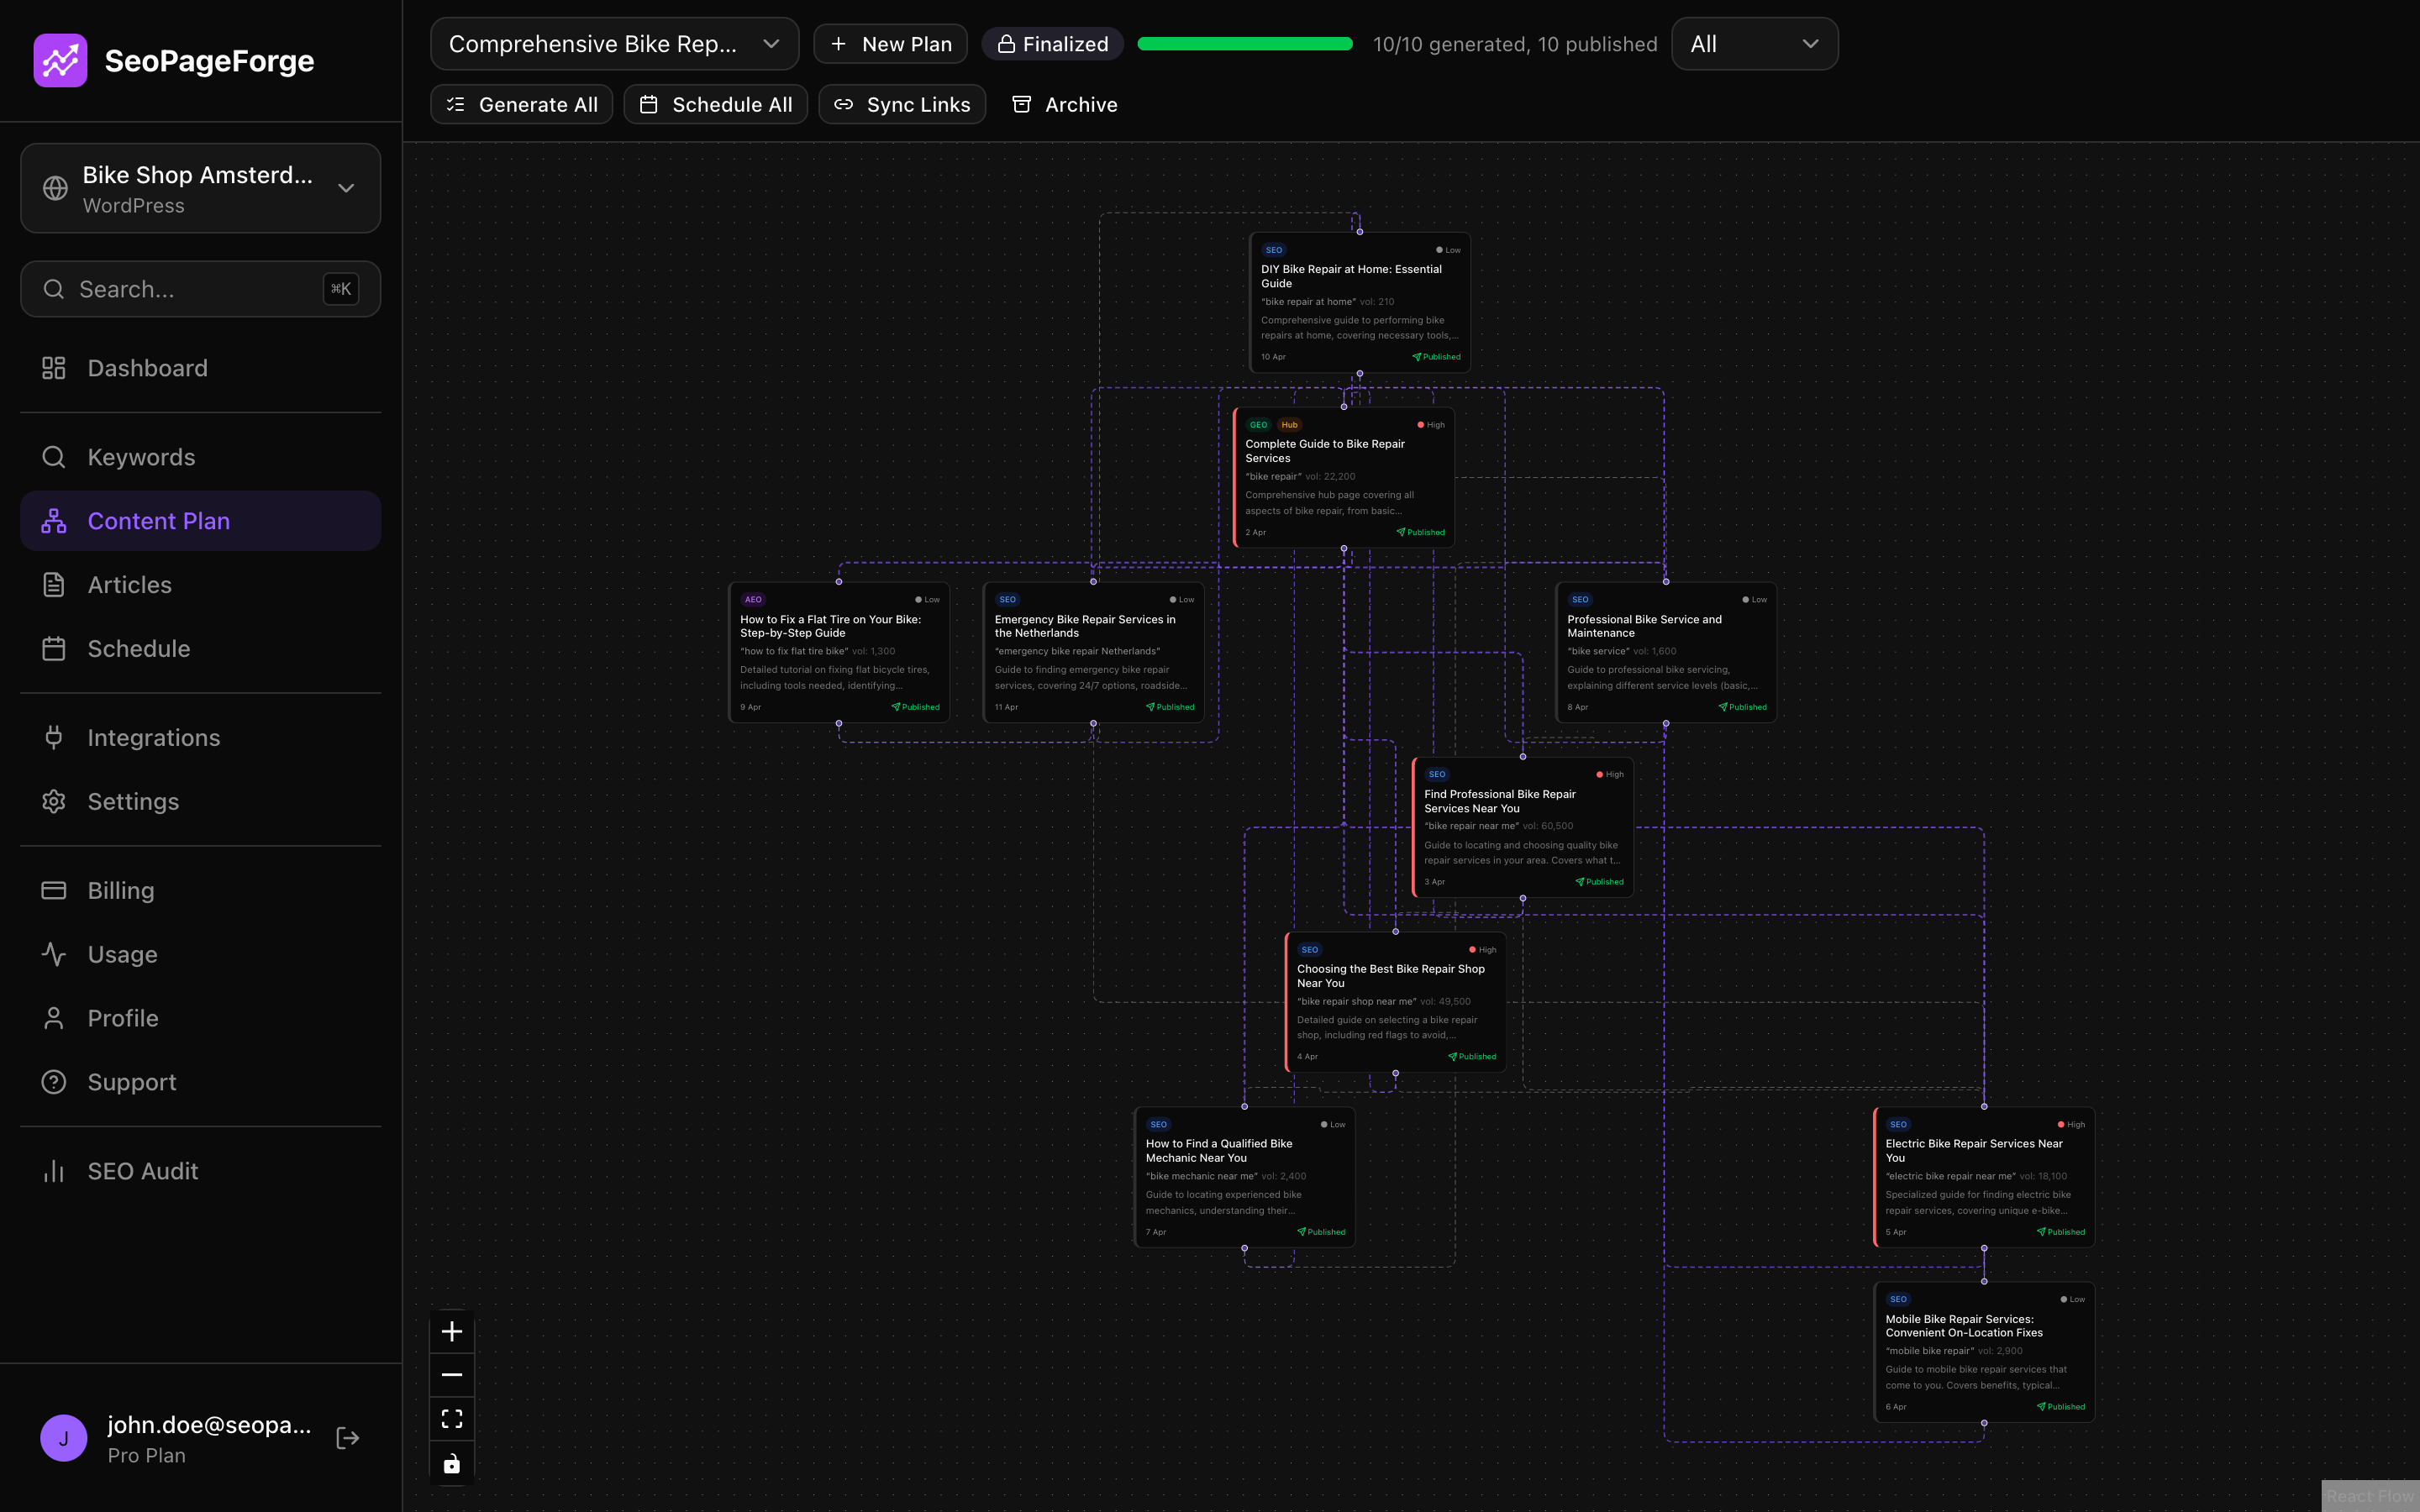
Task: Click Low priority indicator on Mobile Bike Repair card
Action: (x=2073, y=1300)
